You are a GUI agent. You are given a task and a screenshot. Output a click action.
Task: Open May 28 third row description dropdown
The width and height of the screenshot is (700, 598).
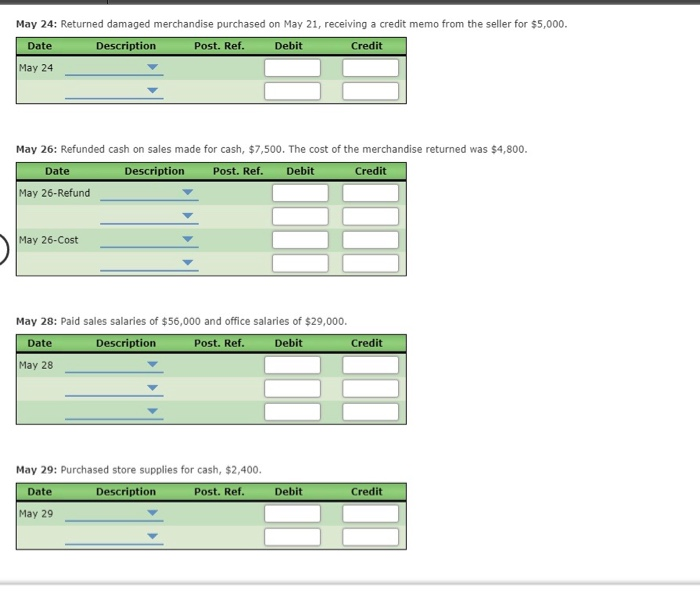[x=114, y=411]
